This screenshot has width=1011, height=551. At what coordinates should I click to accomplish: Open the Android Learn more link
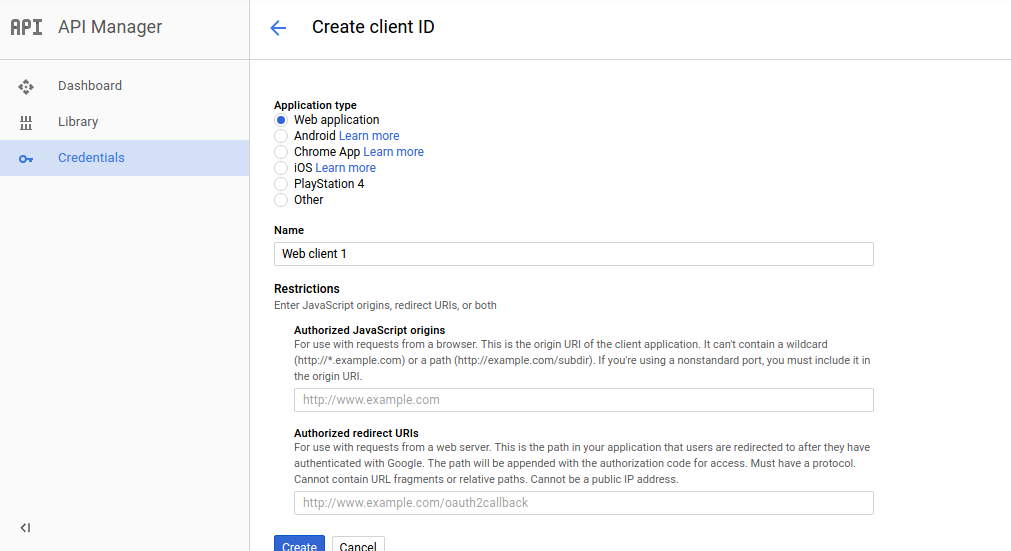369,136
